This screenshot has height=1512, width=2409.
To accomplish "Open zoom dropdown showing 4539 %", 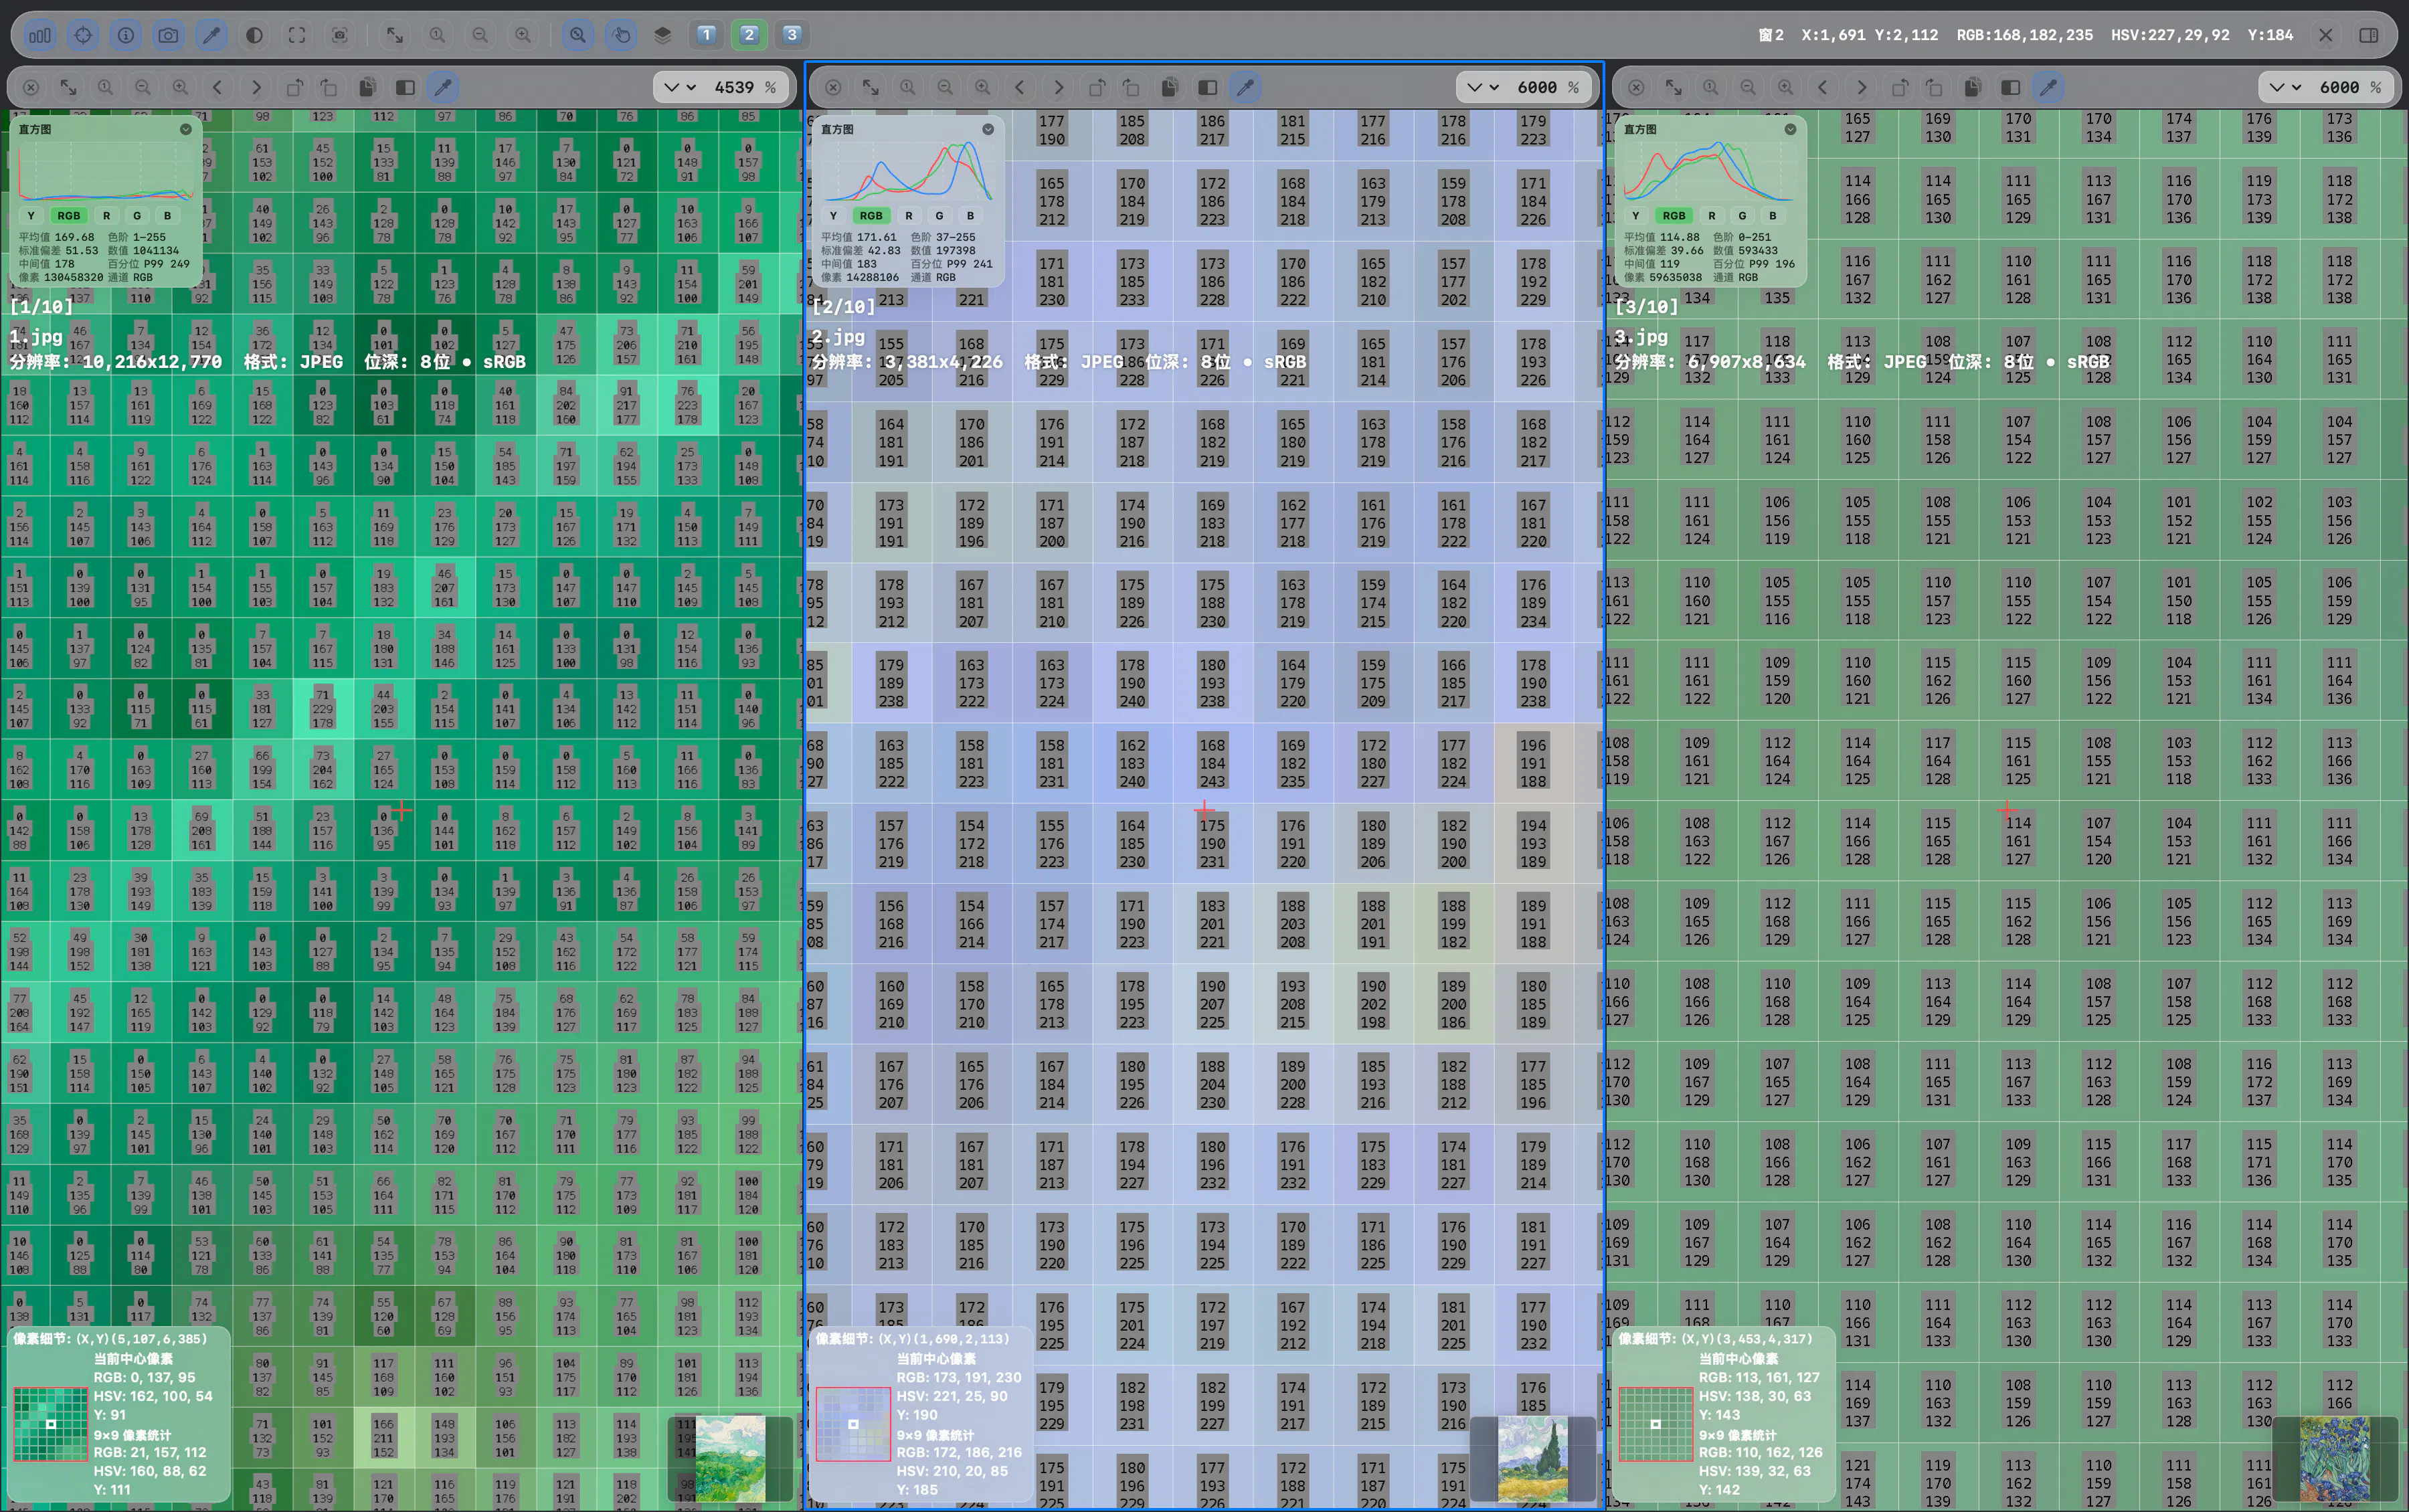I will (721, 87).
